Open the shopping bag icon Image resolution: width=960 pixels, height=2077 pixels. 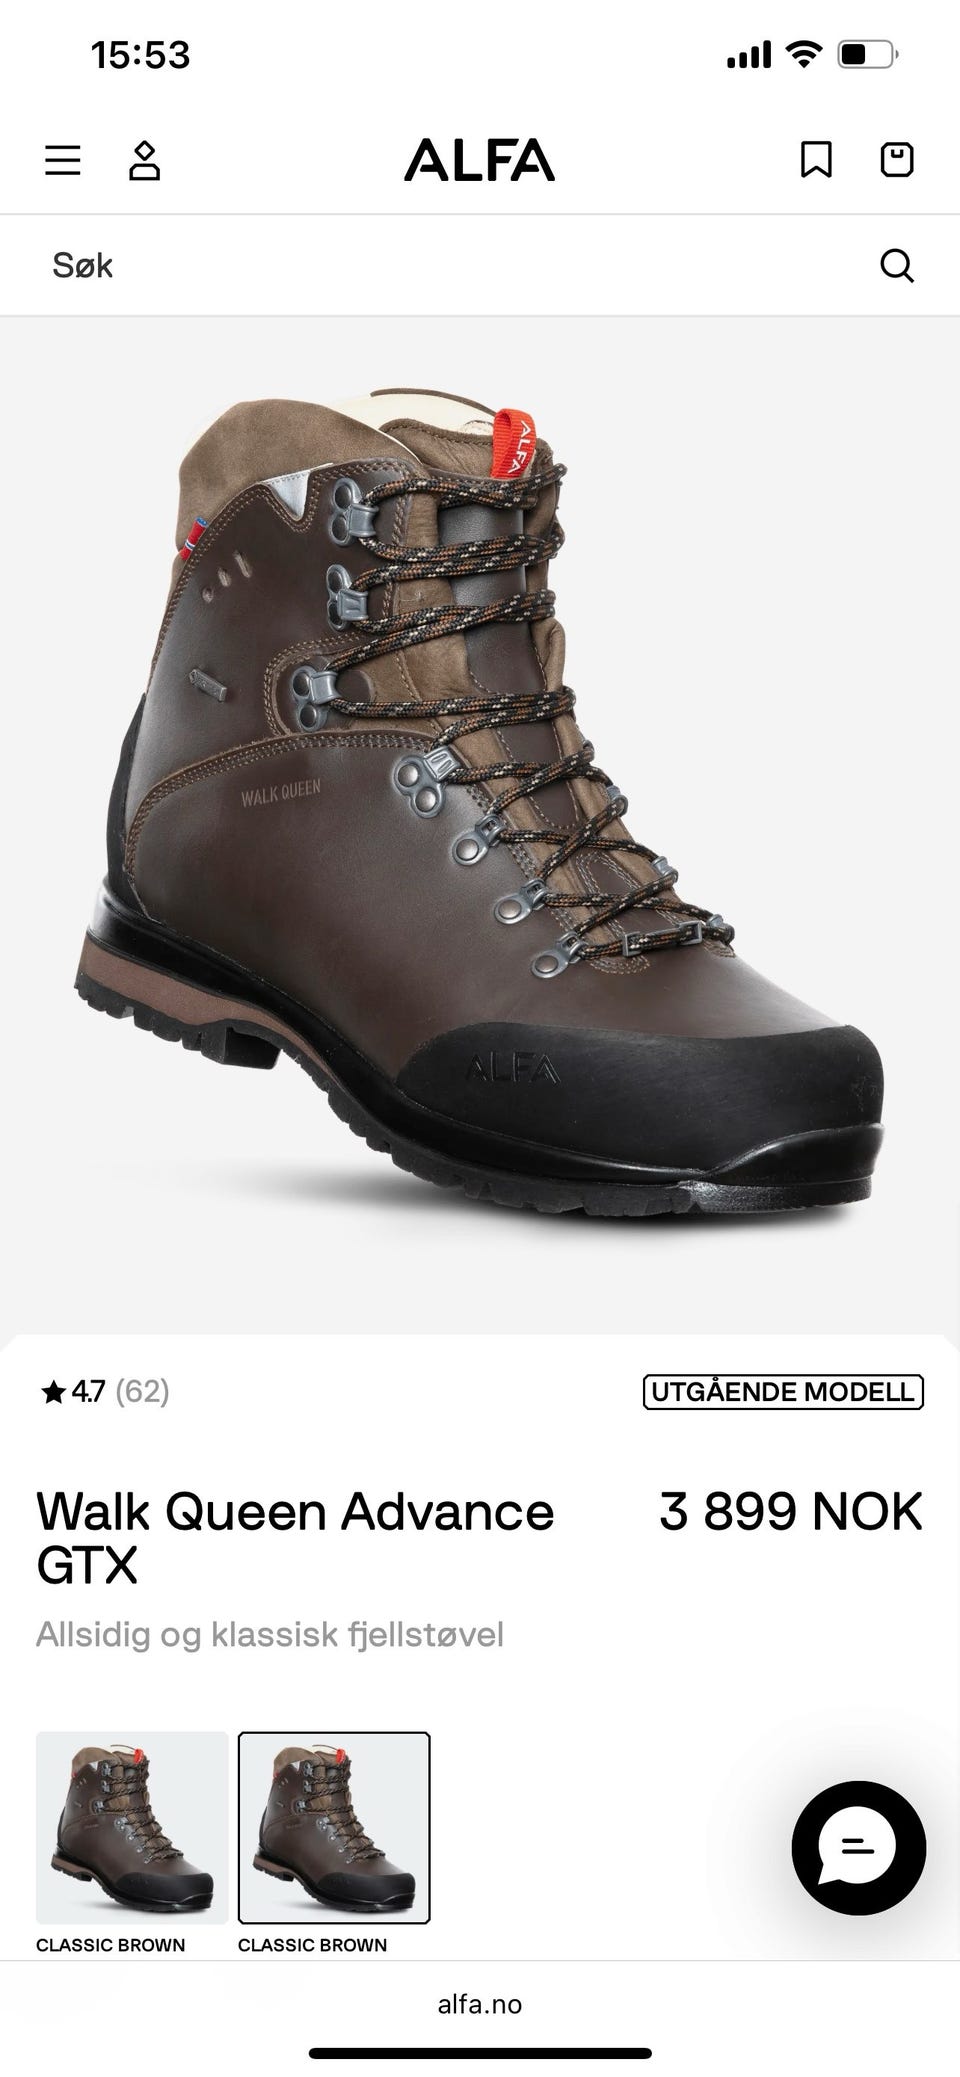pyautogui.click(x=897, y=160)
